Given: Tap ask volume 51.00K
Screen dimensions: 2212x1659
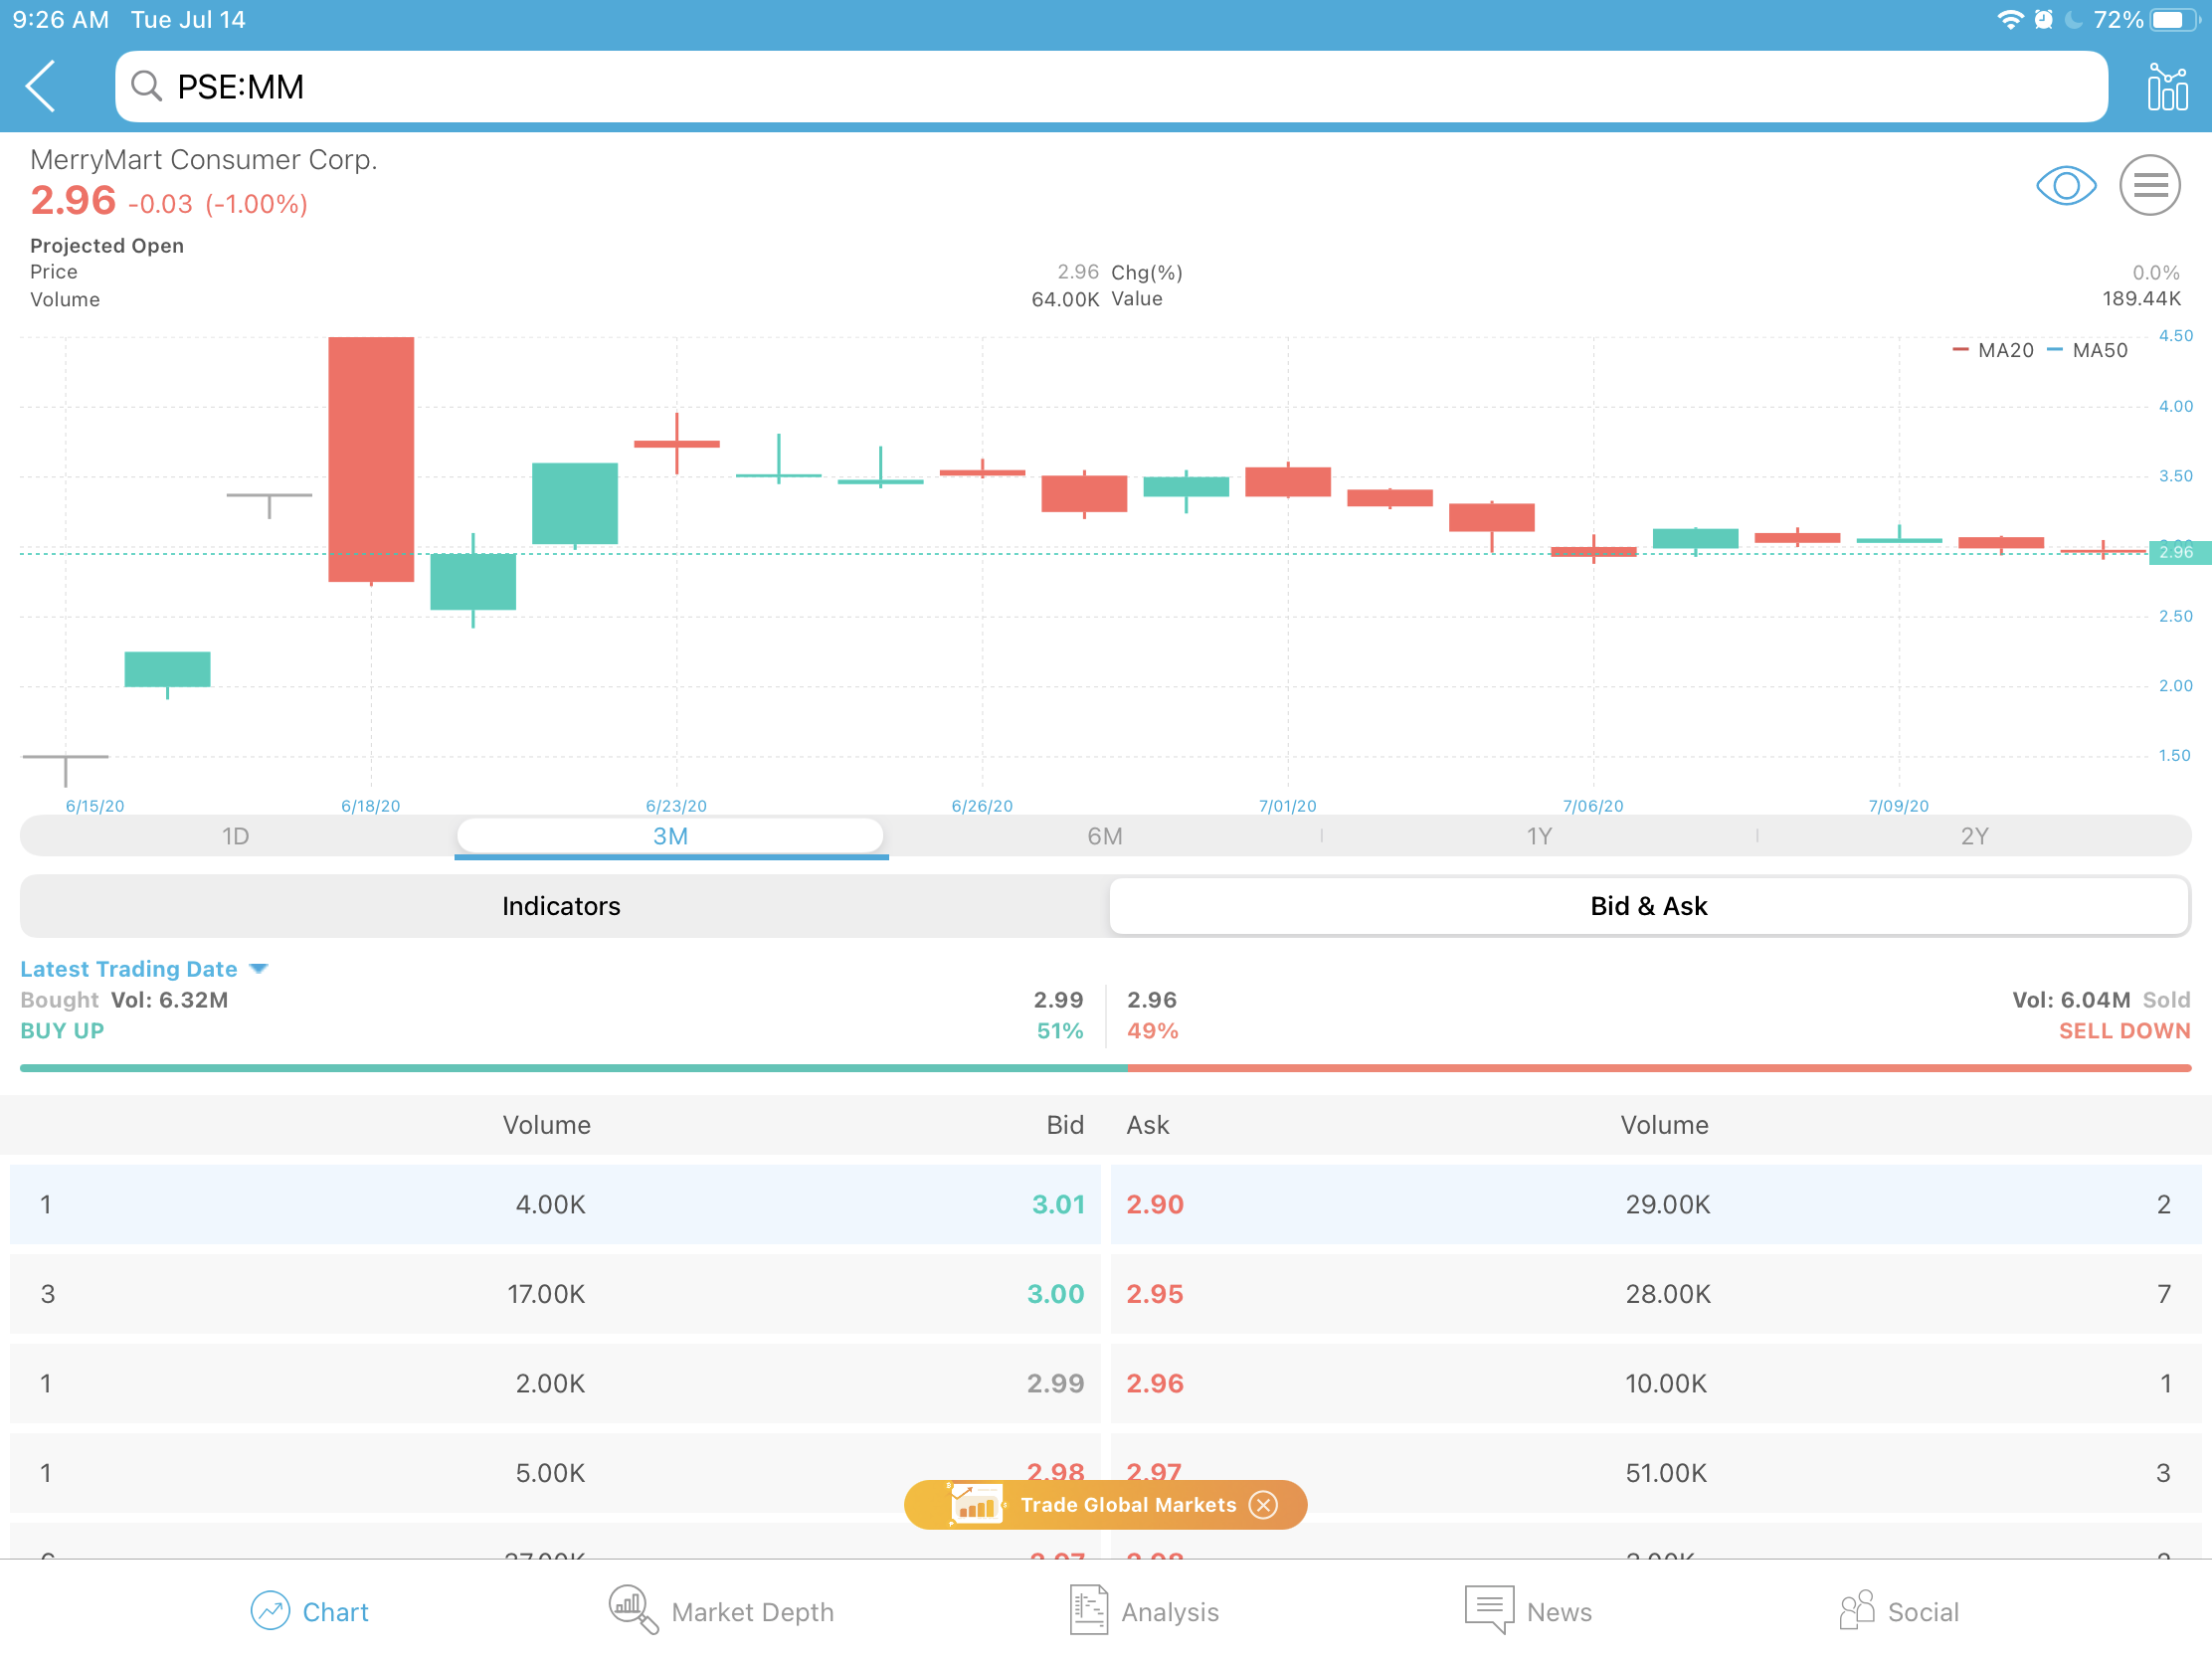Looking at the screenshot, I should tap(1666, 1473).
